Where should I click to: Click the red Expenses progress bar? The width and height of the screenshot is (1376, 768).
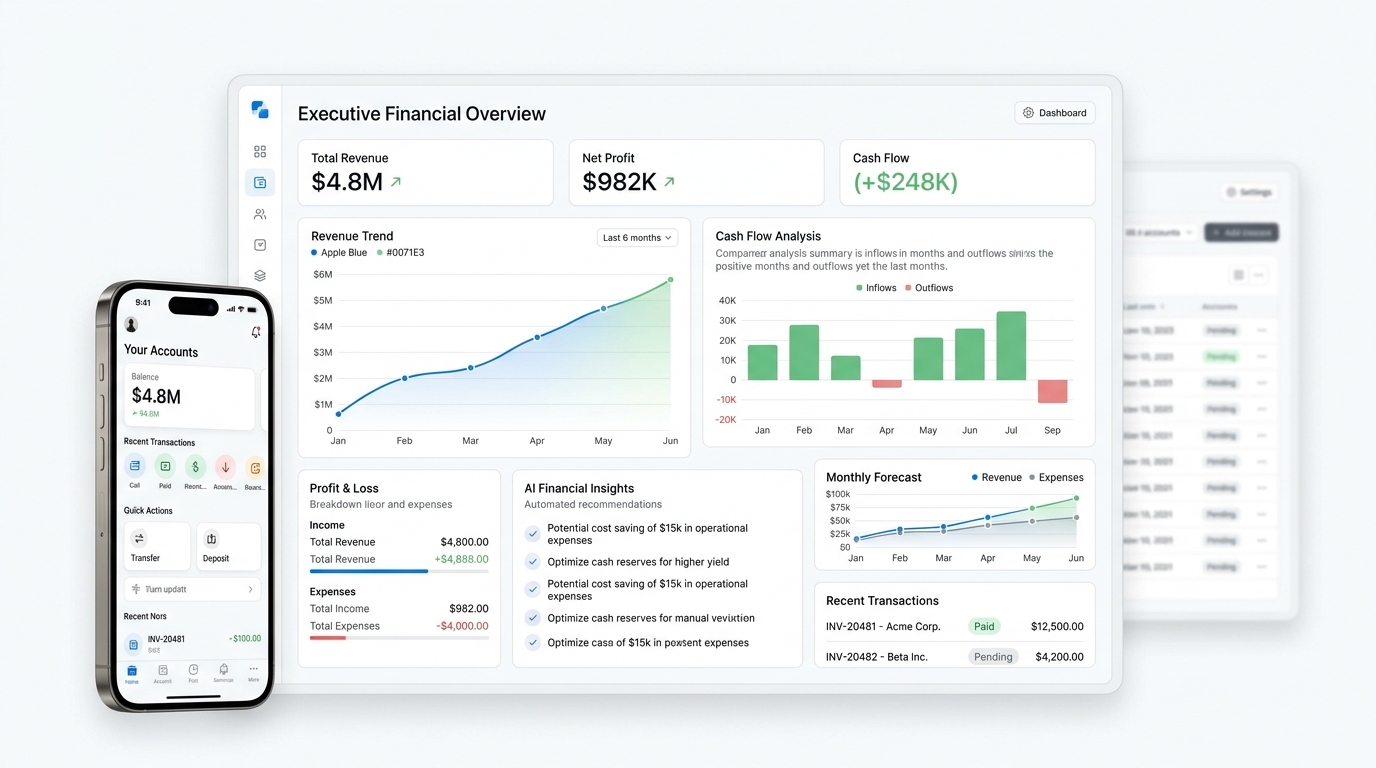(x=328, y=638)
